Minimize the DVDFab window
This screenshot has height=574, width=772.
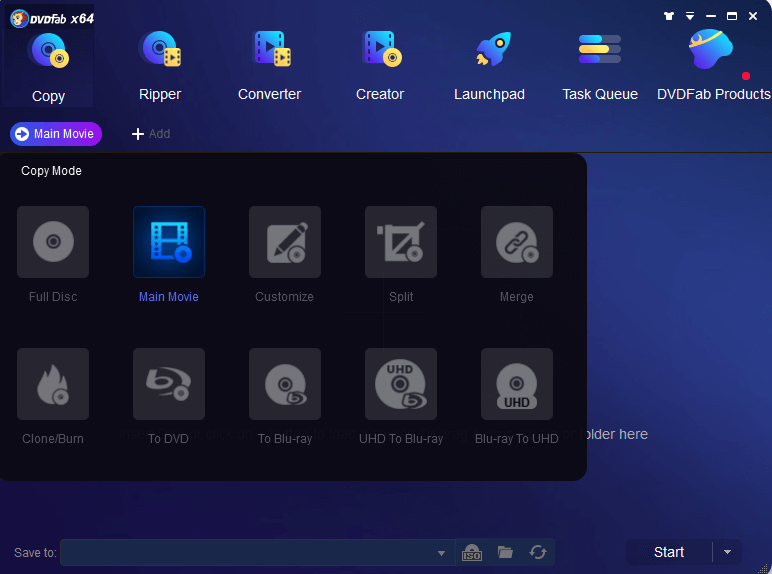710,16
